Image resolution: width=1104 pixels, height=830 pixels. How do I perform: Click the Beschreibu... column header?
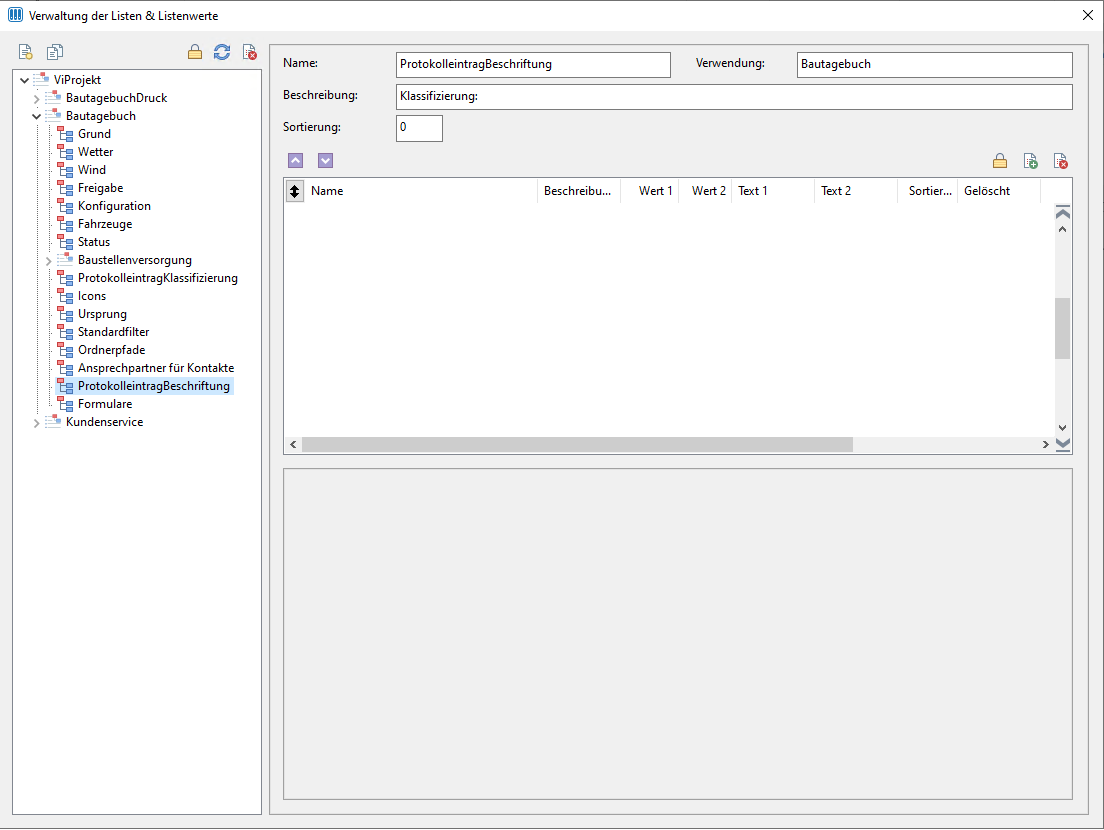(579, 191)
